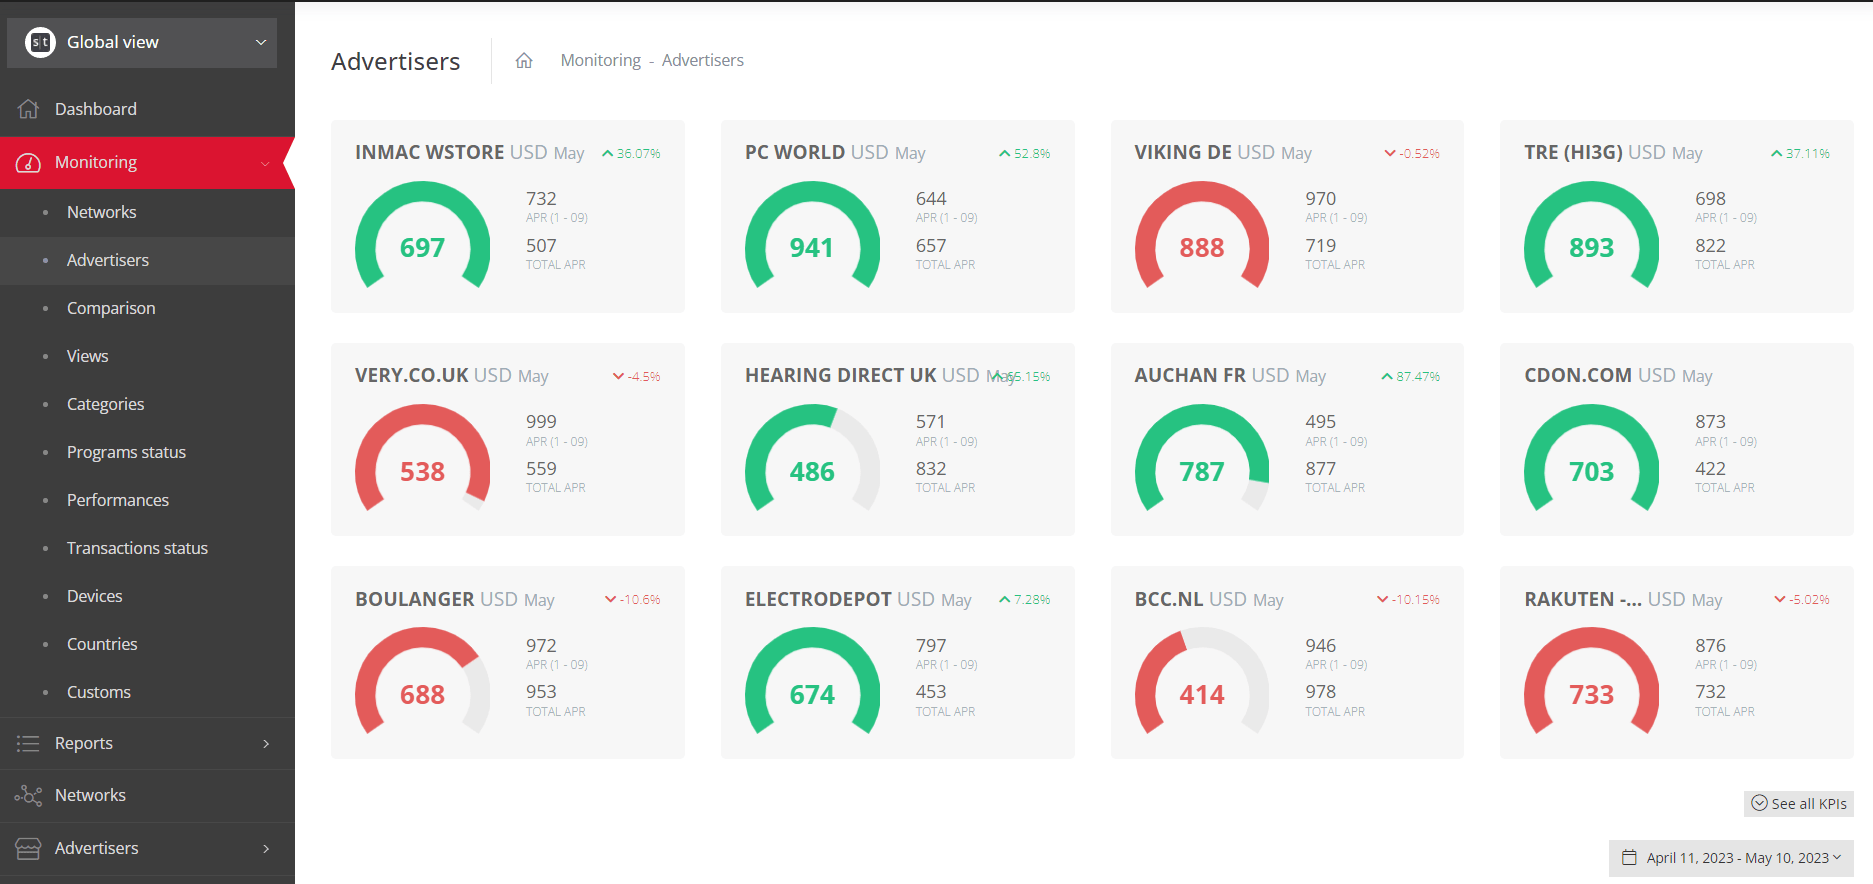The image size is (1873, 884).
Task: Open Performances in the sidebar
Action: 147,500
